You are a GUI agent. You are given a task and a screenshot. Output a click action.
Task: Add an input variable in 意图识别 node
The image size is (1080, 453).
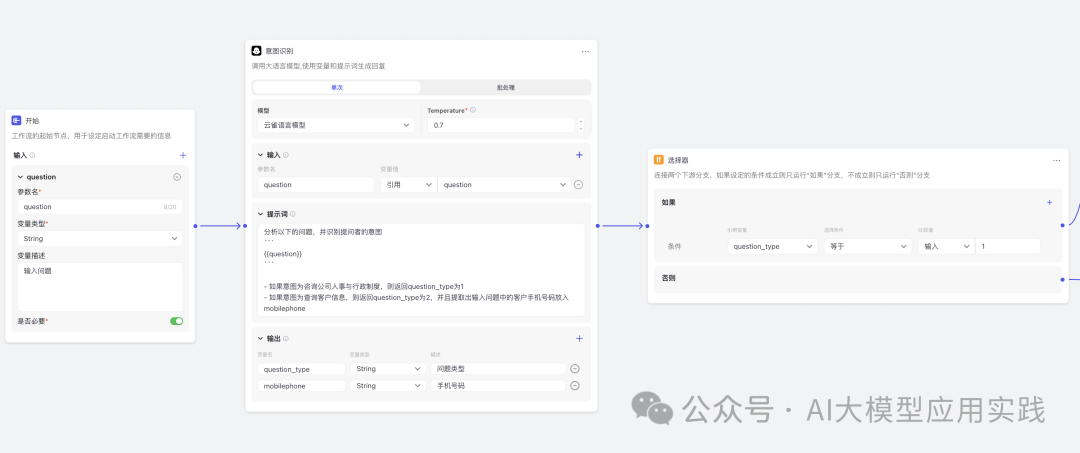[579, 155]
